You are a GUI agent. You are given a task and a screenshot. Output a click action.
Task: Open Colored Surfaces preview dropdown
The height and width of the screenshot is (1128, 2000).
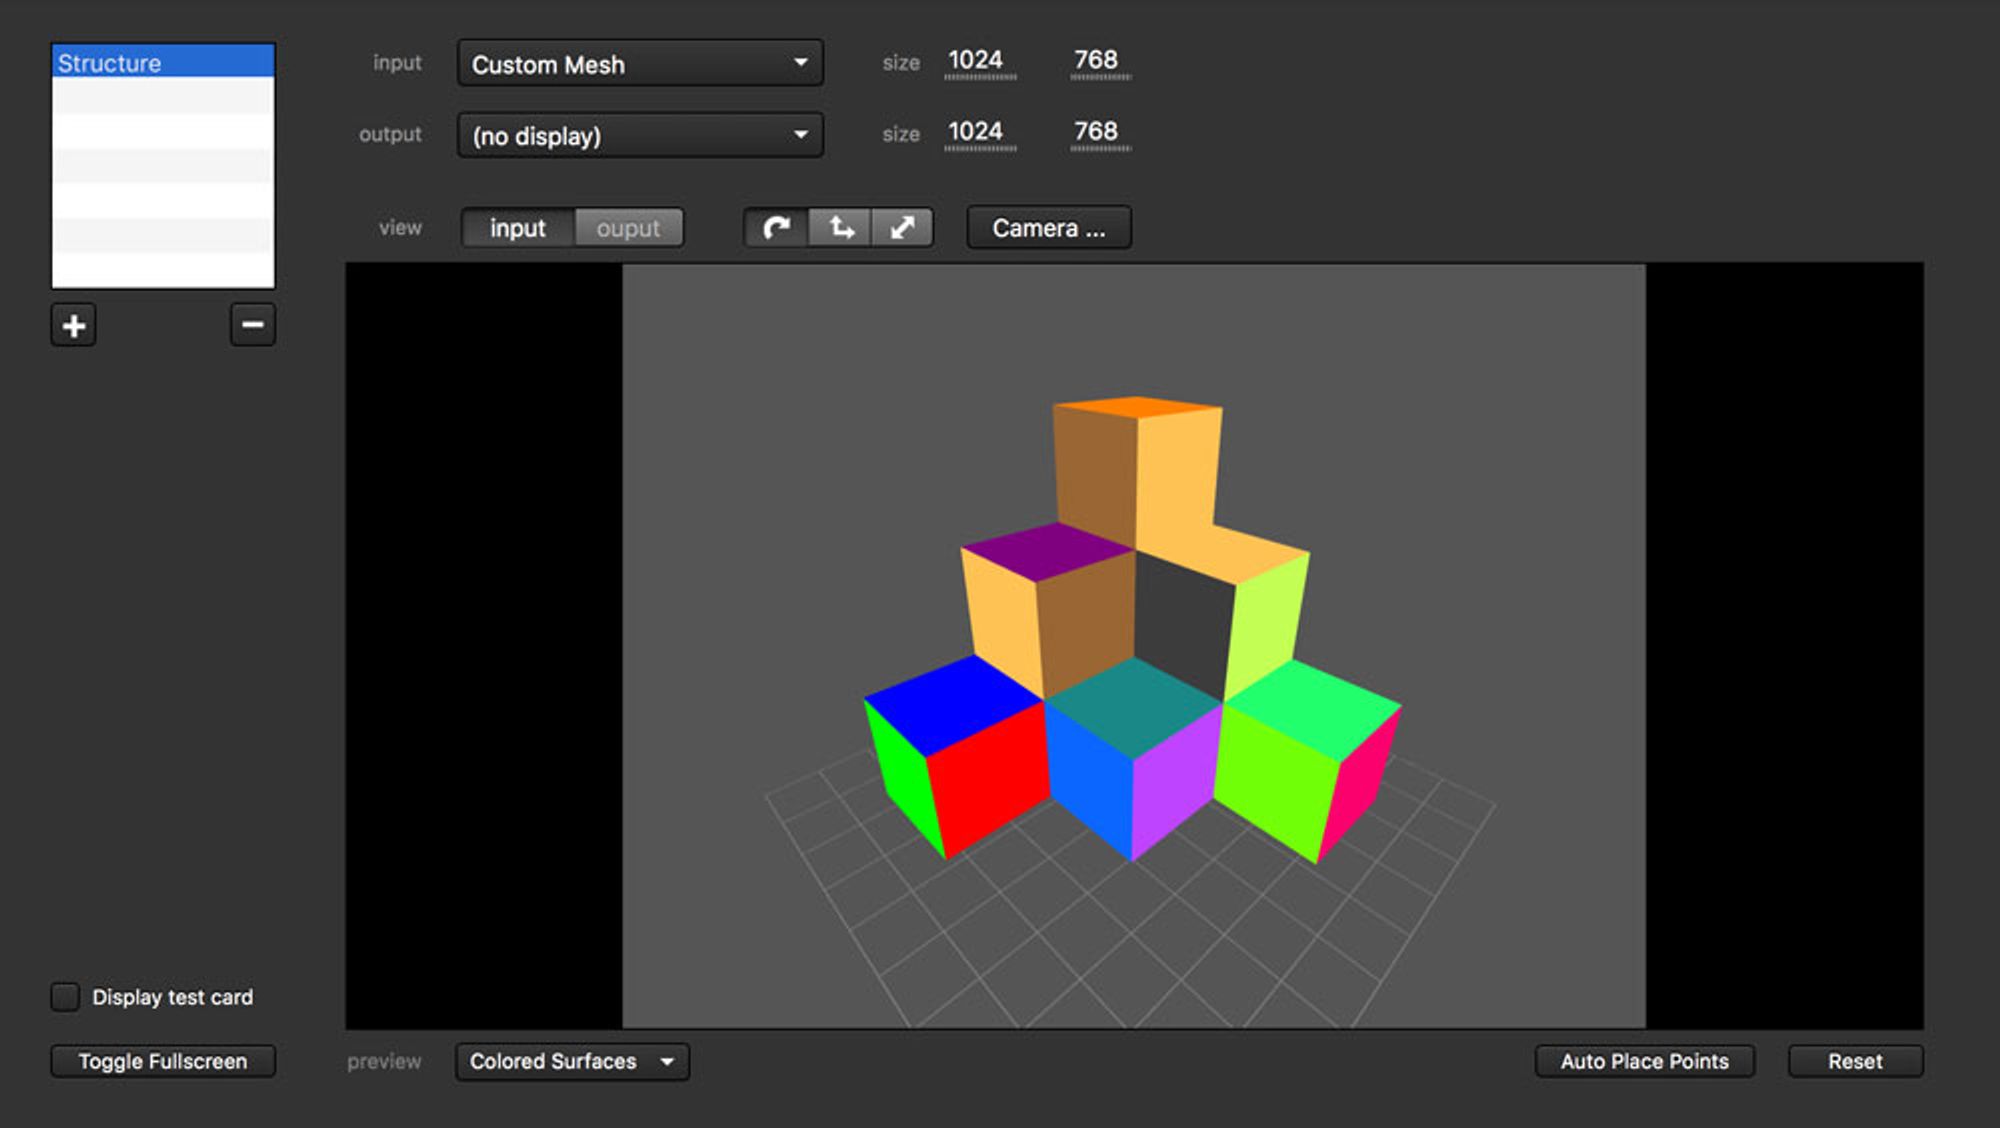point(572,1061)
